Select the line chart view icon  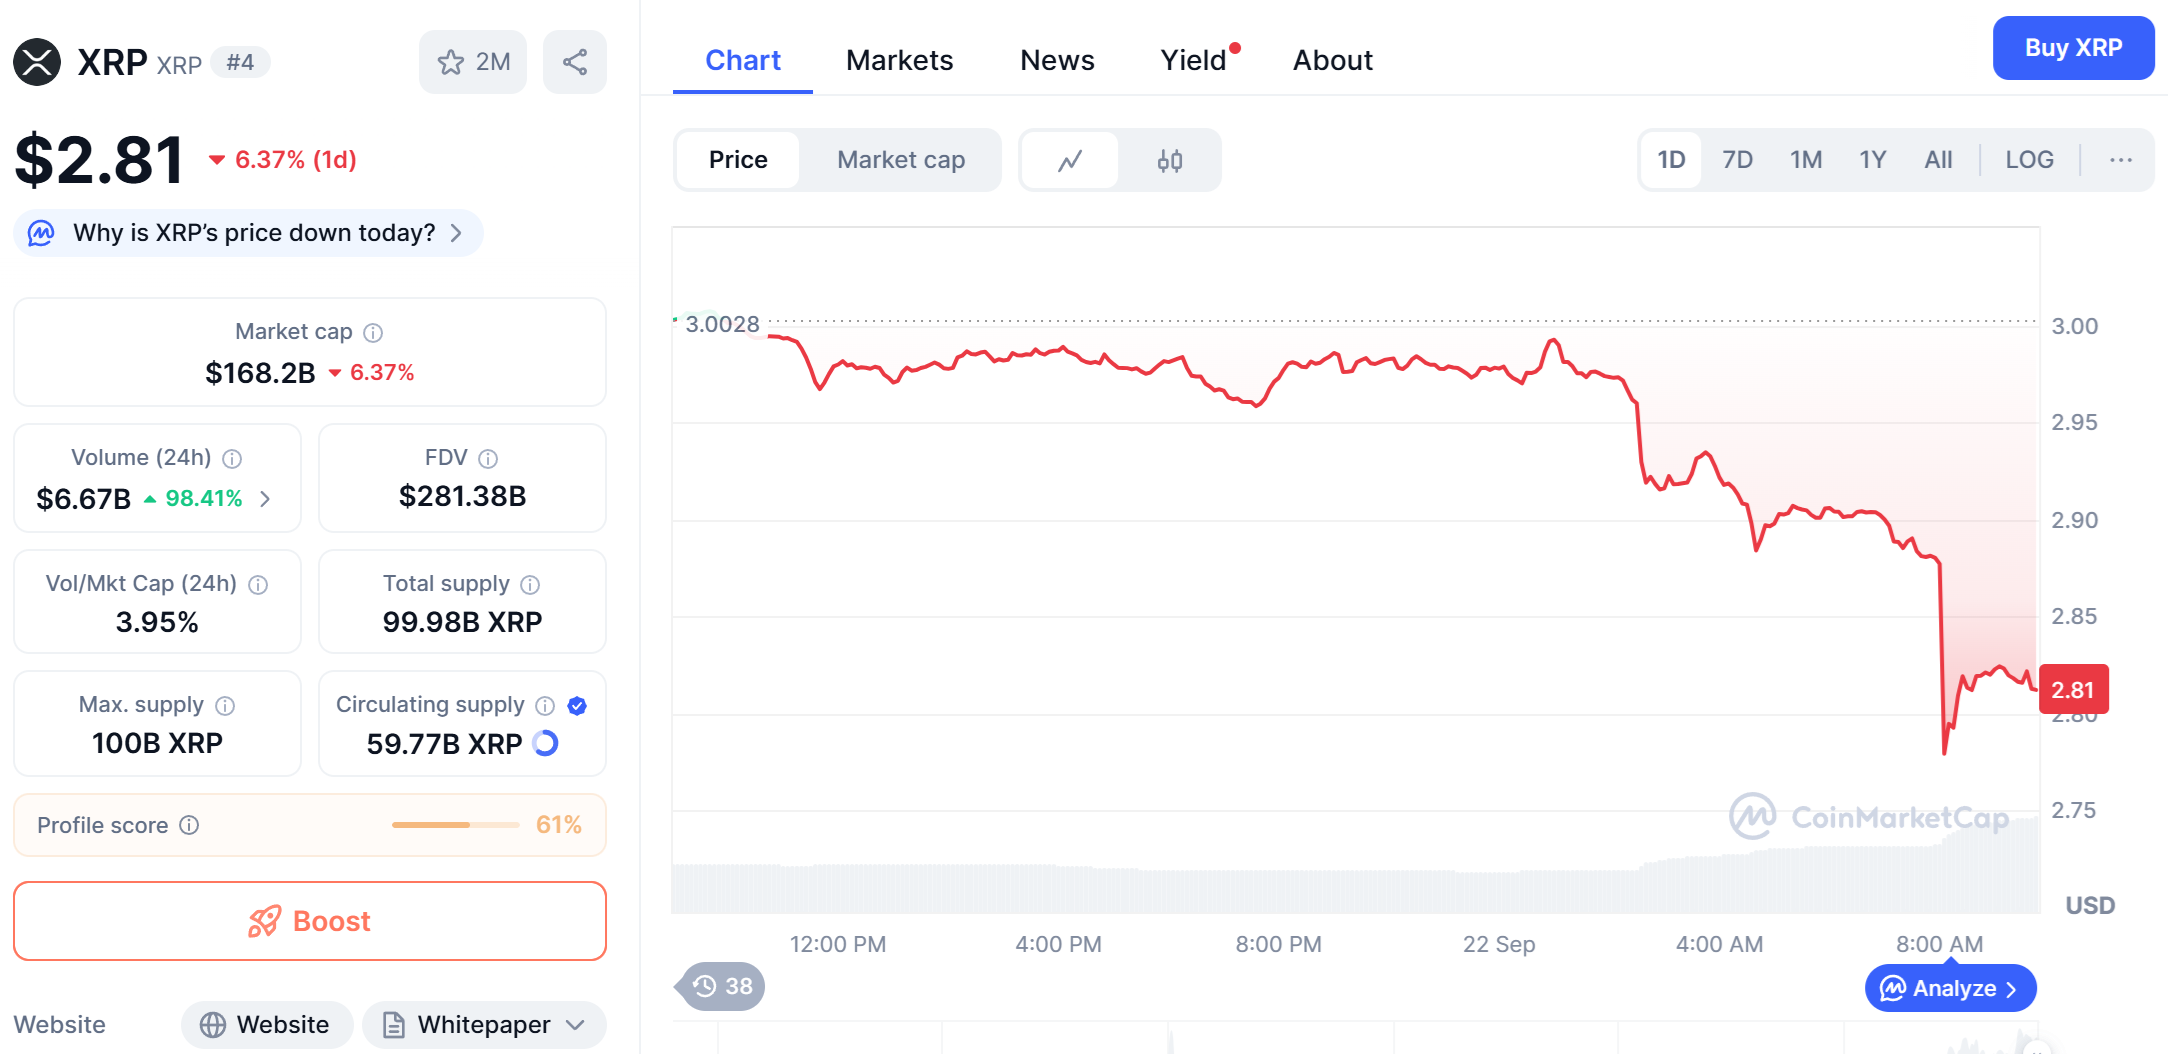(1069, 160)
